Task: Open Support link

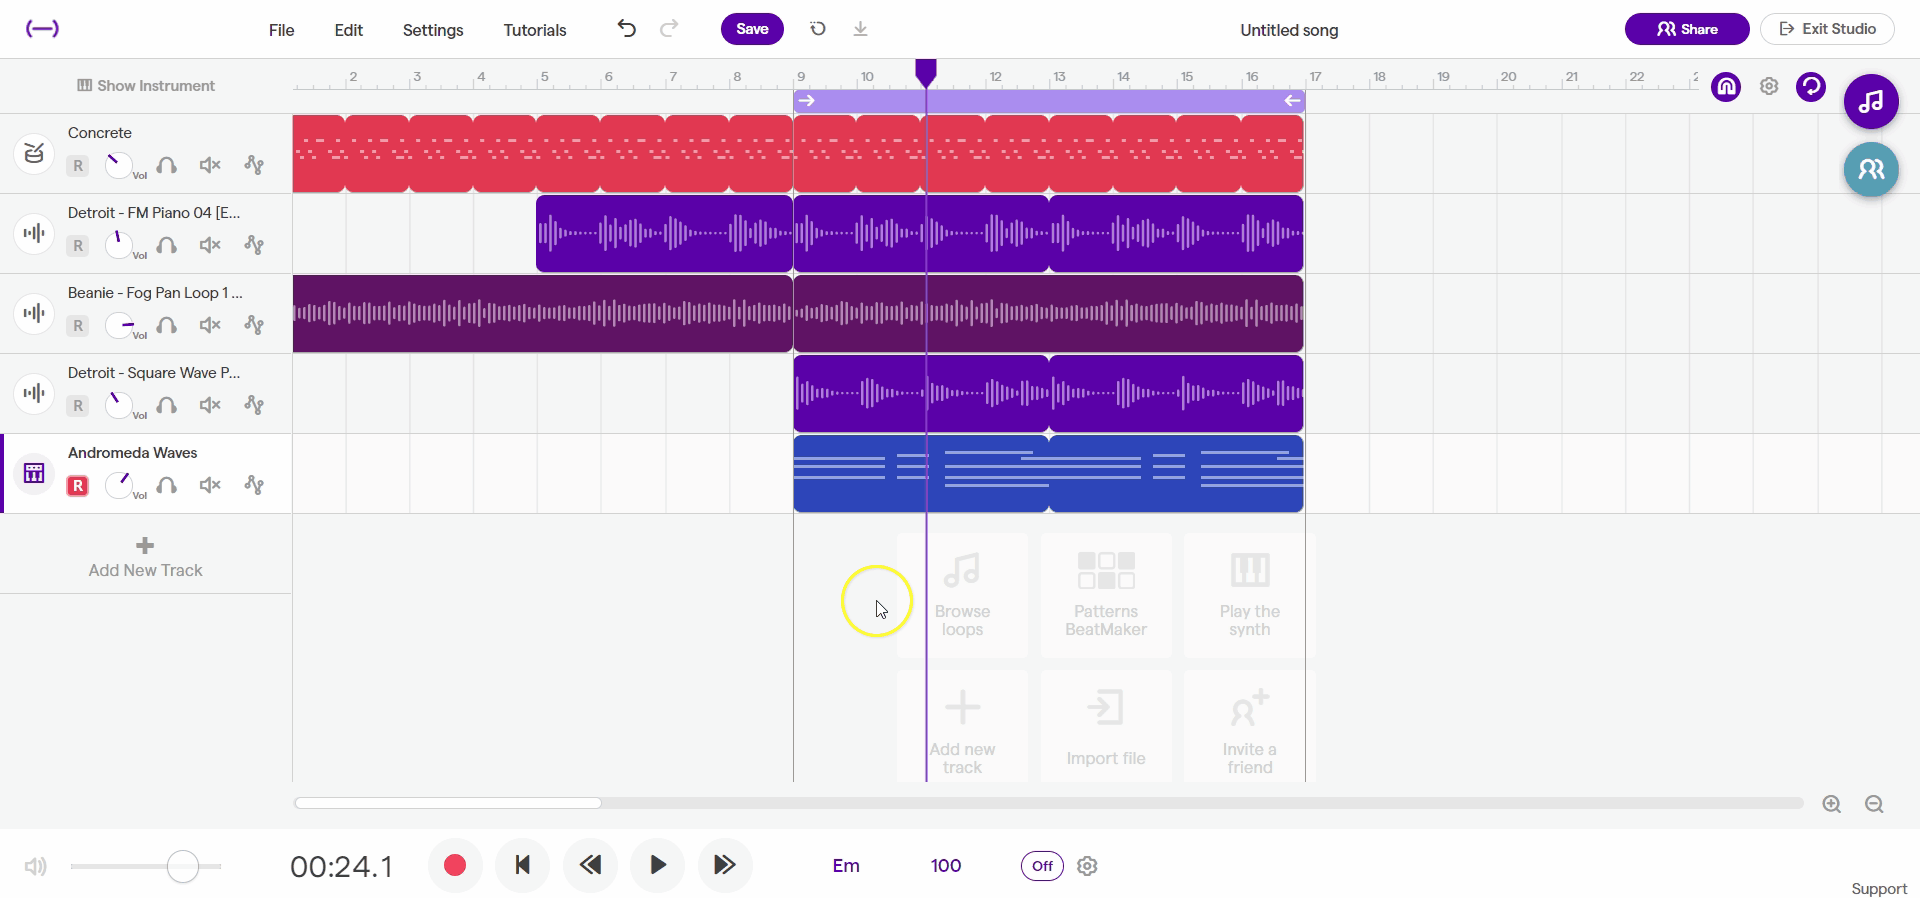Action: point(1879,889)
